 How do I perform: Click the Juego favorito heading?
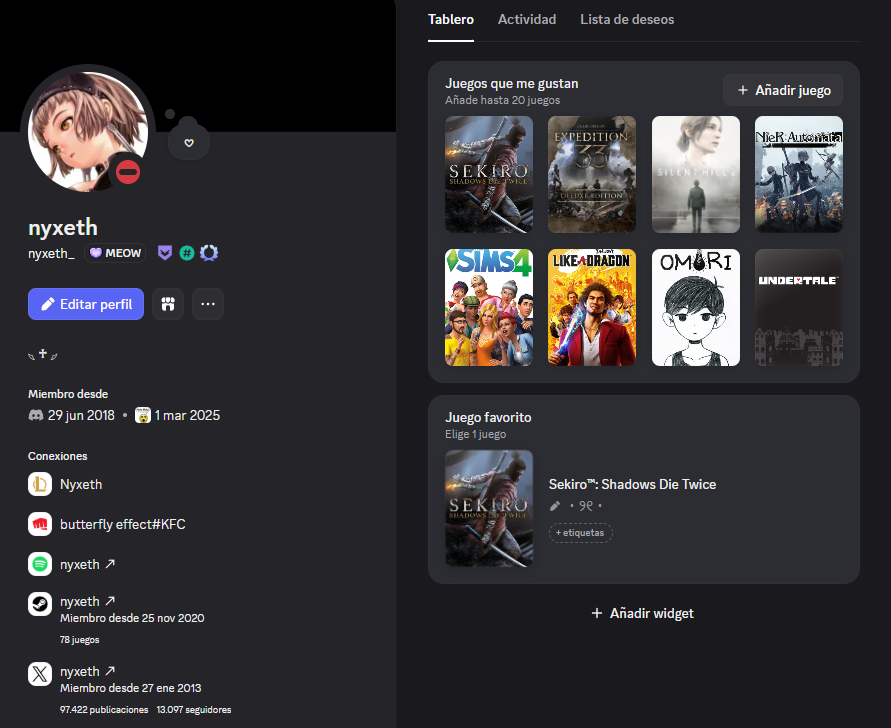[x=488, y=418]
